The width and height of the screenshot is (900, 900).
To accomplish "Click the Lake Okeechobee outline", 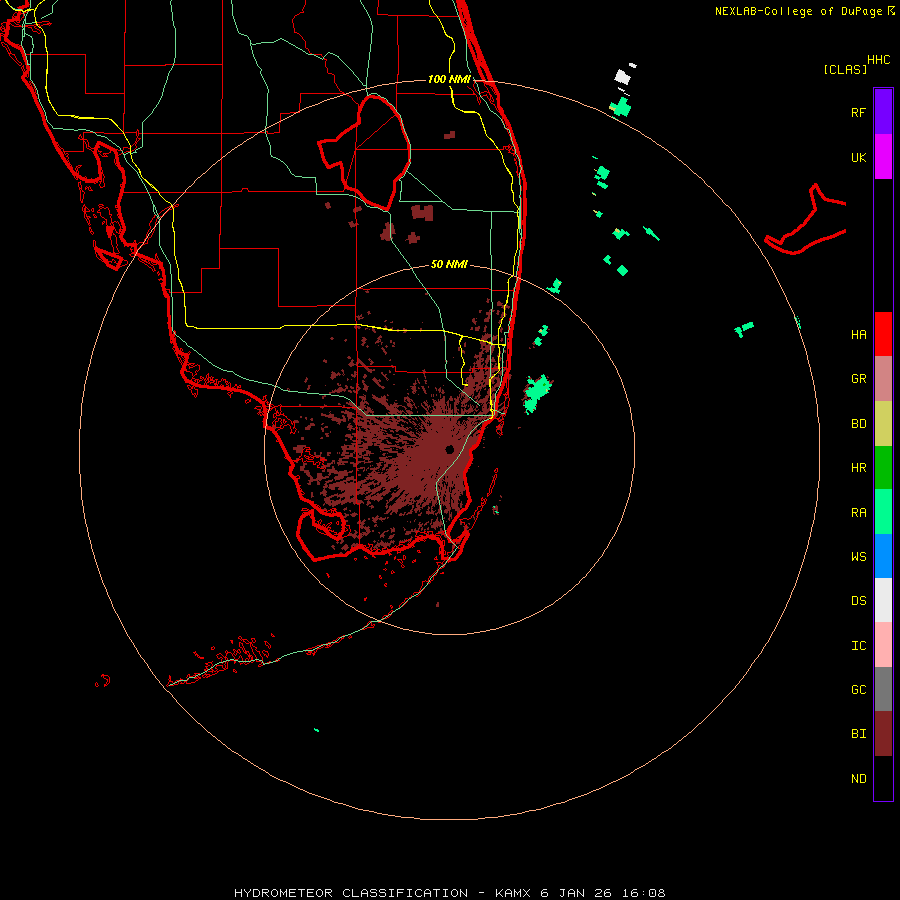I will (364, 151).
